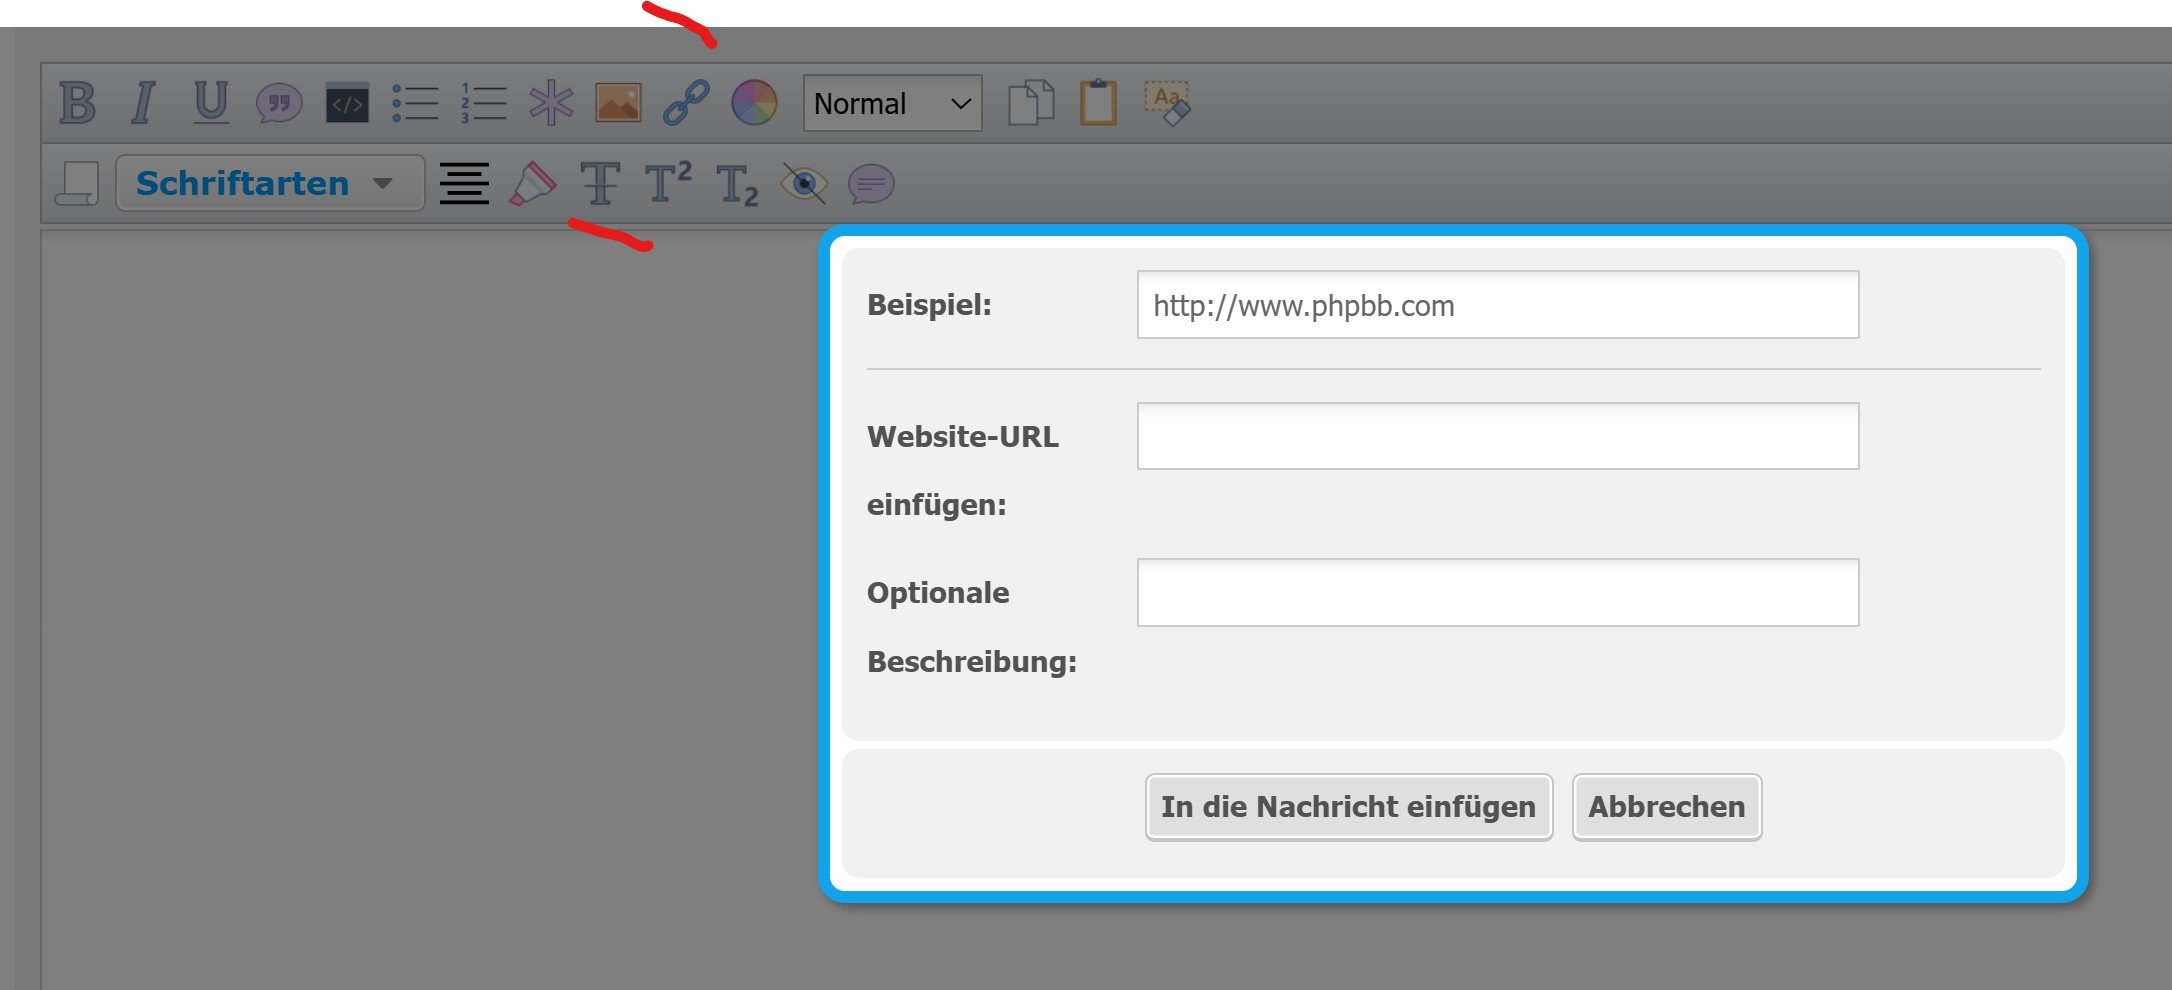
Task: Click the Bold formatting icon
Action: pos(77,103)
